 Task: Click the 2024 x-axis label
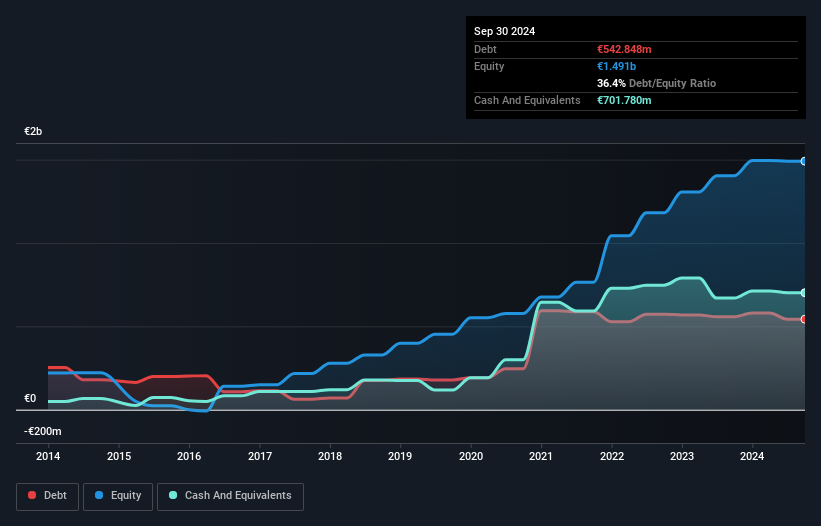coord(752,456)
